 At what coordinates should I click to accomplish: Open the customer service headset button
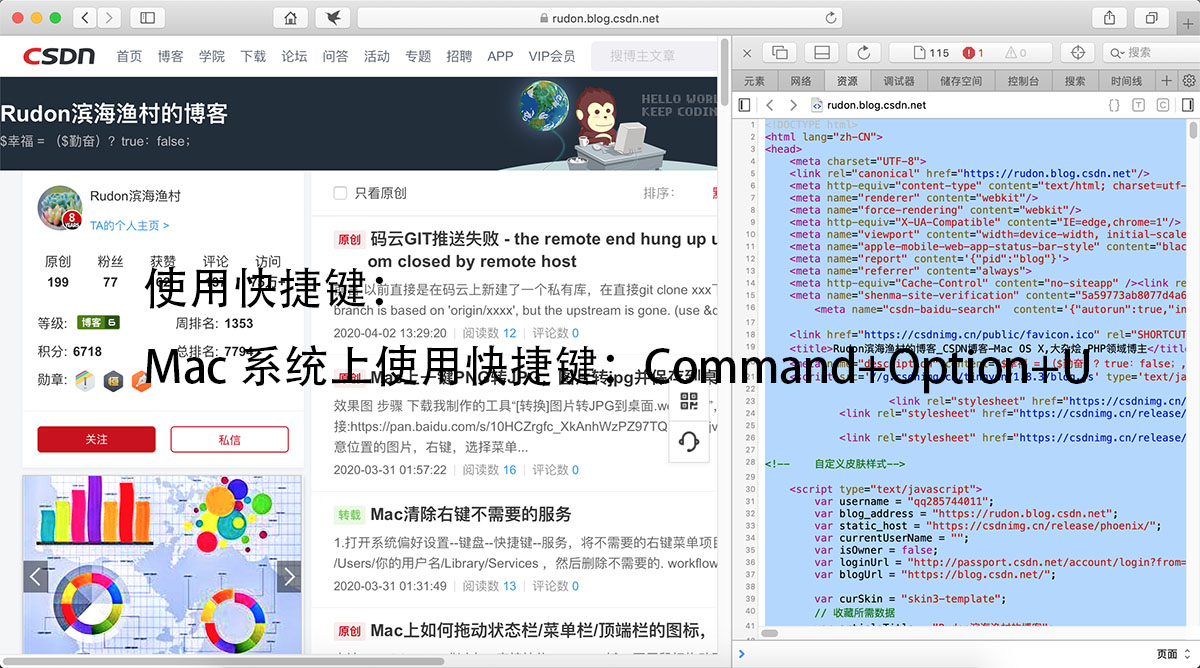tap(688, 442)
